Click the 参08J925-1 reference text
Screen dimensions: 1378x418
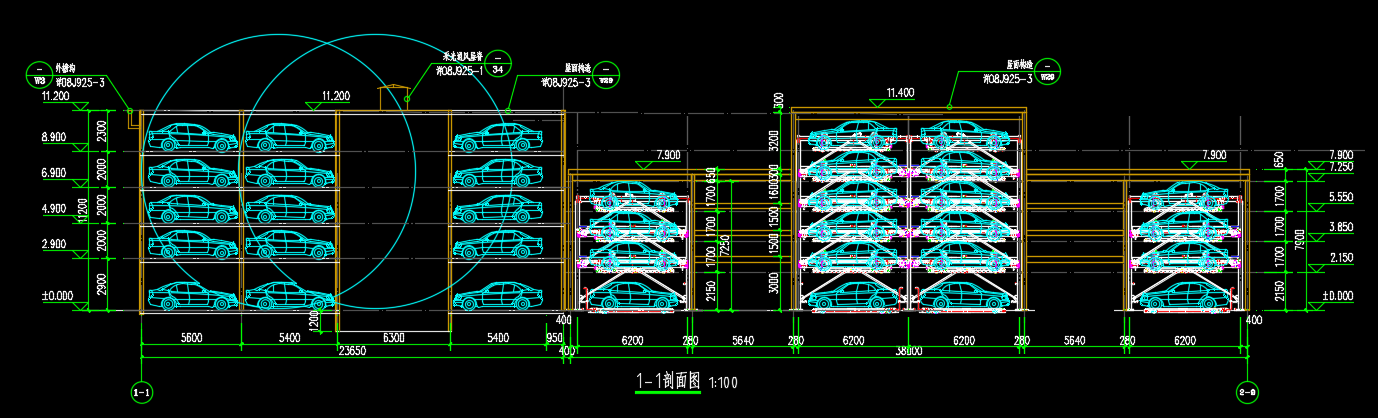(x=461, y=70)
